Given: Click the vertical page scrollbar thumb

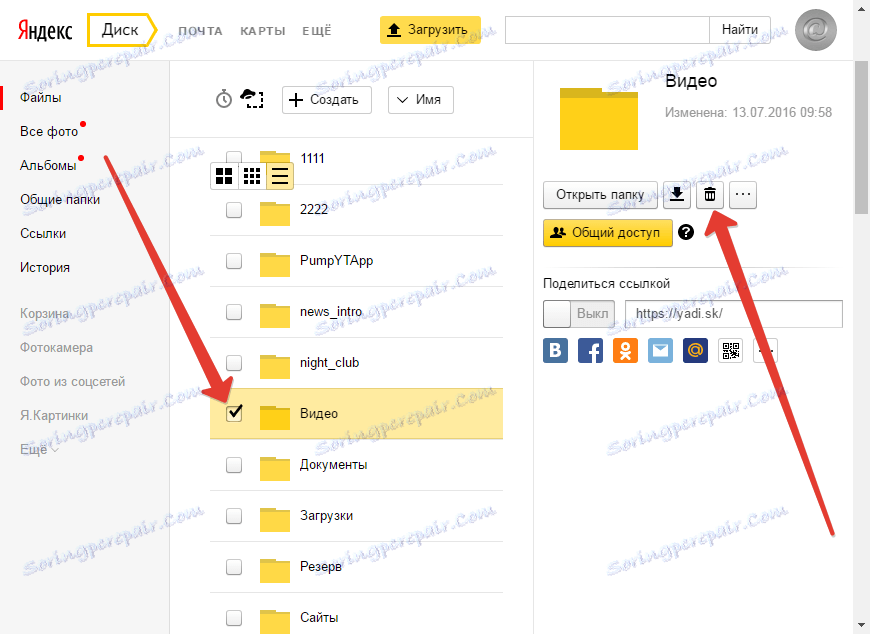Looking at the screenshot, I should point(861,137).
